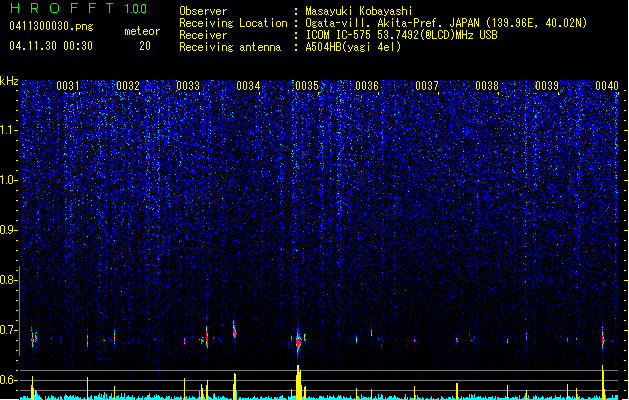Click the 'Receiving antenna' label

click(230, 47)
